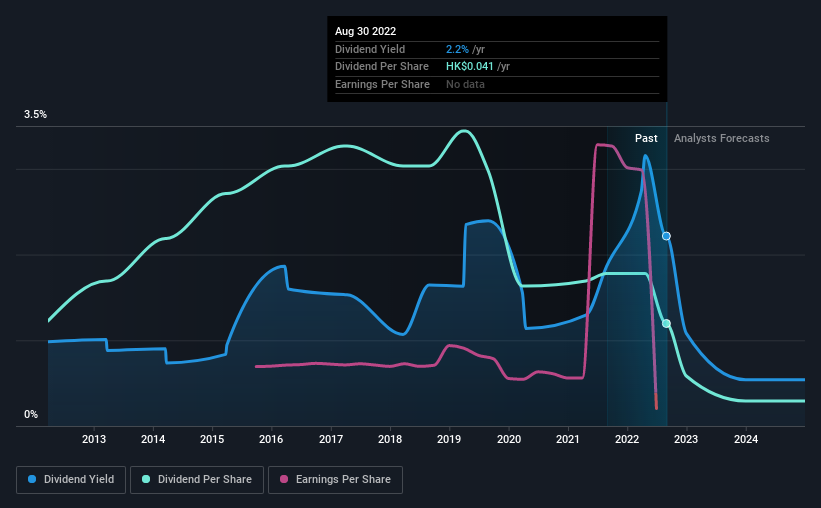Click the Analysts Forecasts label

click(x=721, y=138)
